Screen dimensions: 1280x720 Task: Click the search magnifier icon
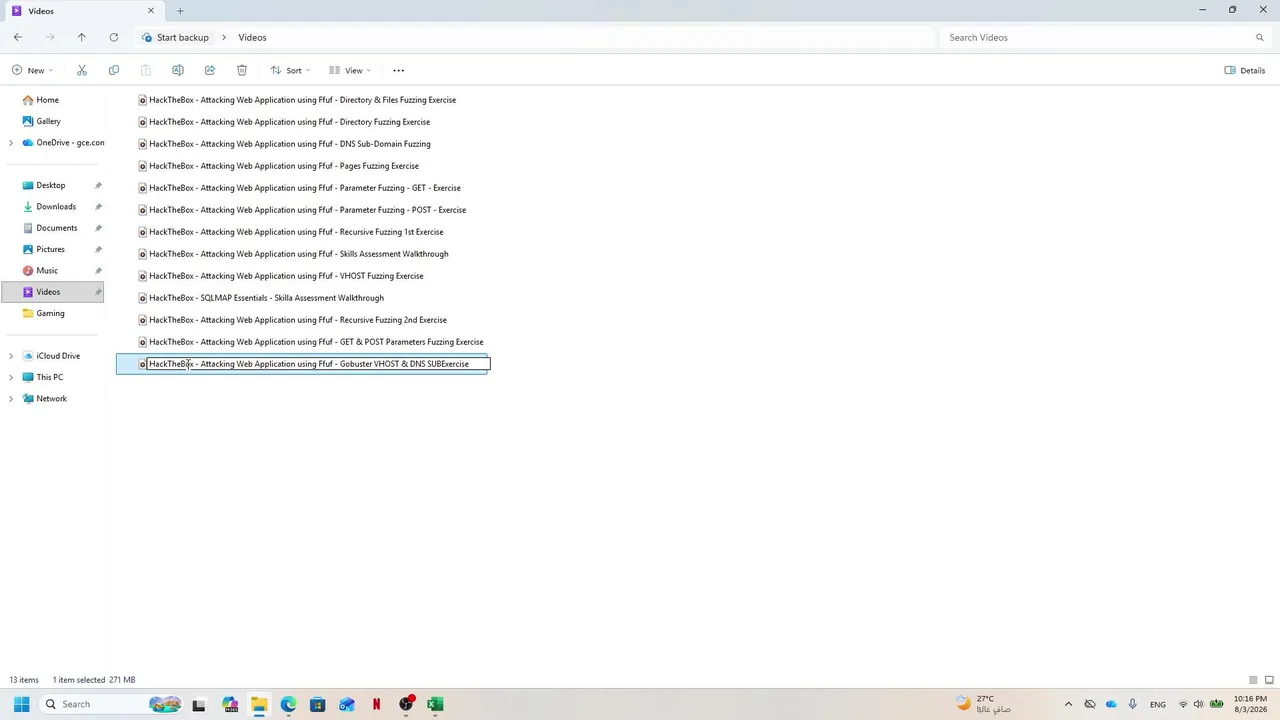[1260, 37]
